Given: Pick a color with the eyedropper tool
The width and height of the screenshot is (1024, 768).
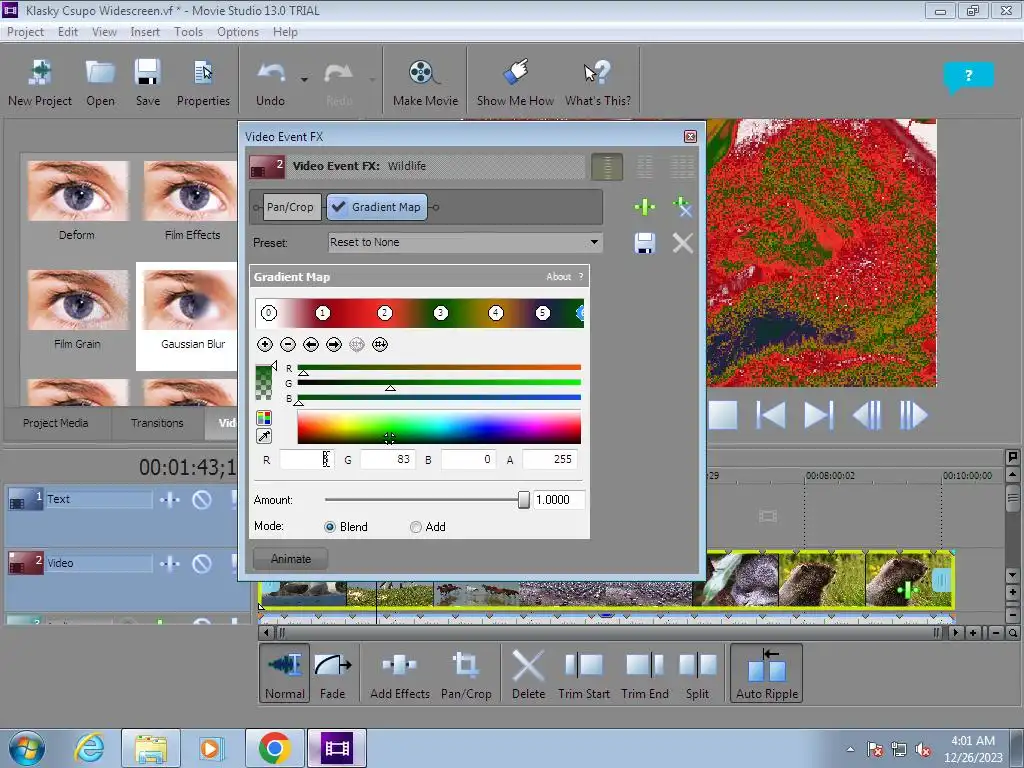Looking at the screenshot, I should click(x=264, y=436).
